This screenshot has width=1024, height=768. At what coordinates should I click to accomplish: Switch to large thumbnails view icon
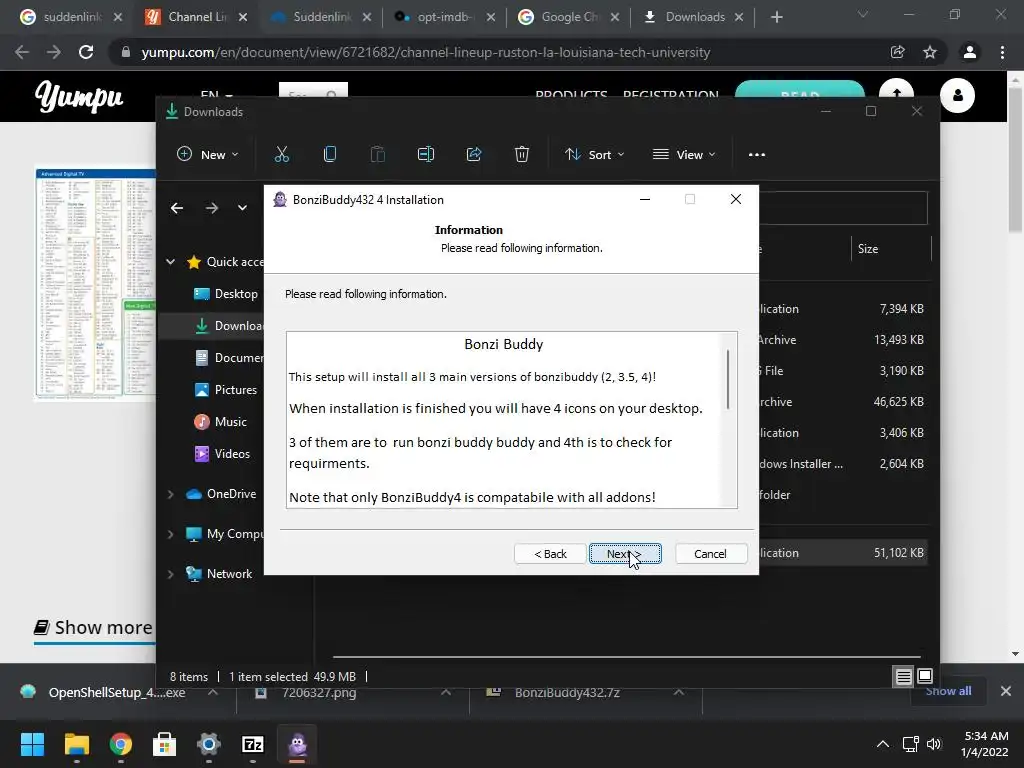click(925, 677)
